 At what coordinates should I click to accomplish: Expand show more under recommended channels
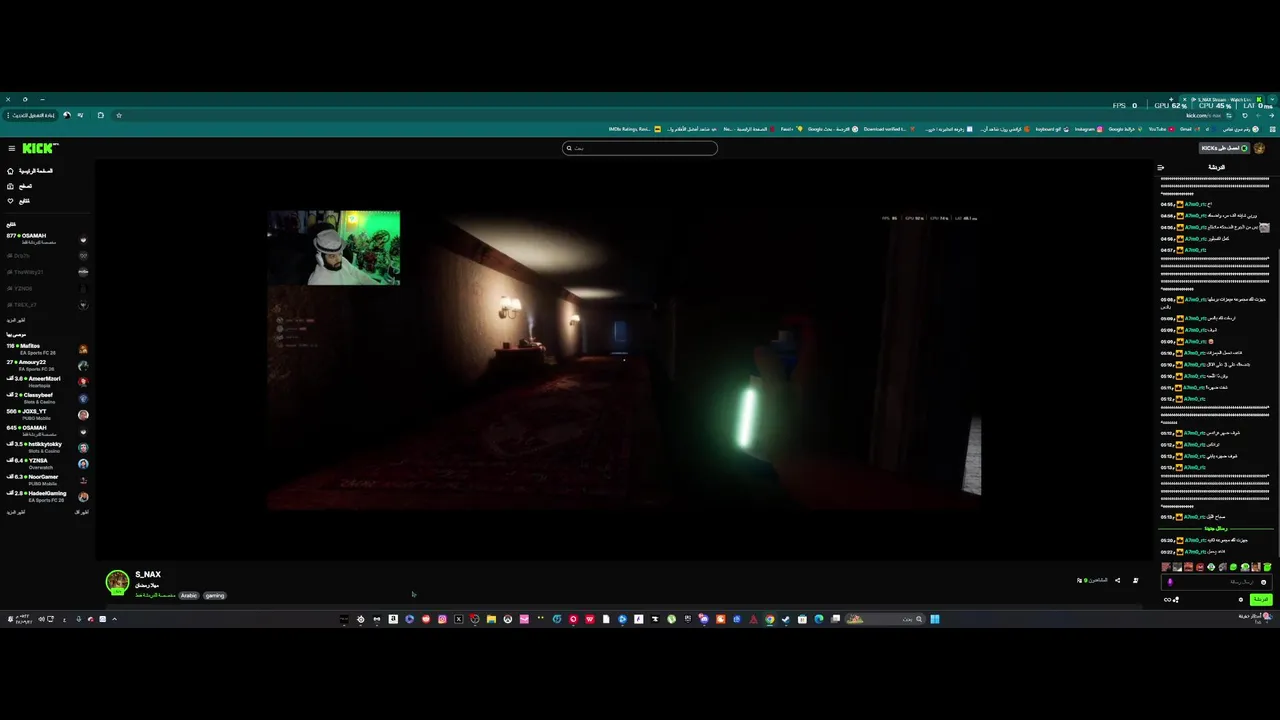click(x=15, y=512)
